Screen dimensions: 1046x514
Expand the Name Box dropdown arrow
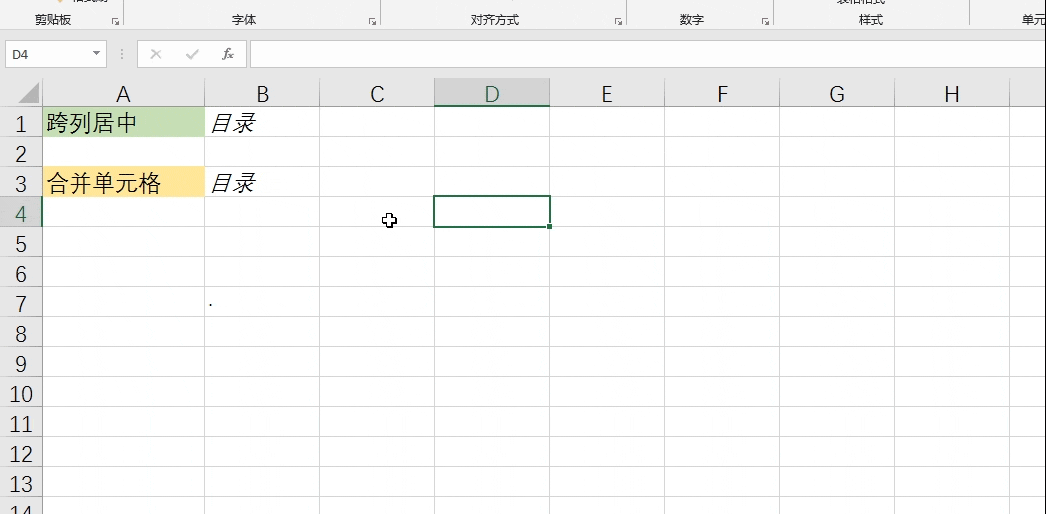click(97, 54)
